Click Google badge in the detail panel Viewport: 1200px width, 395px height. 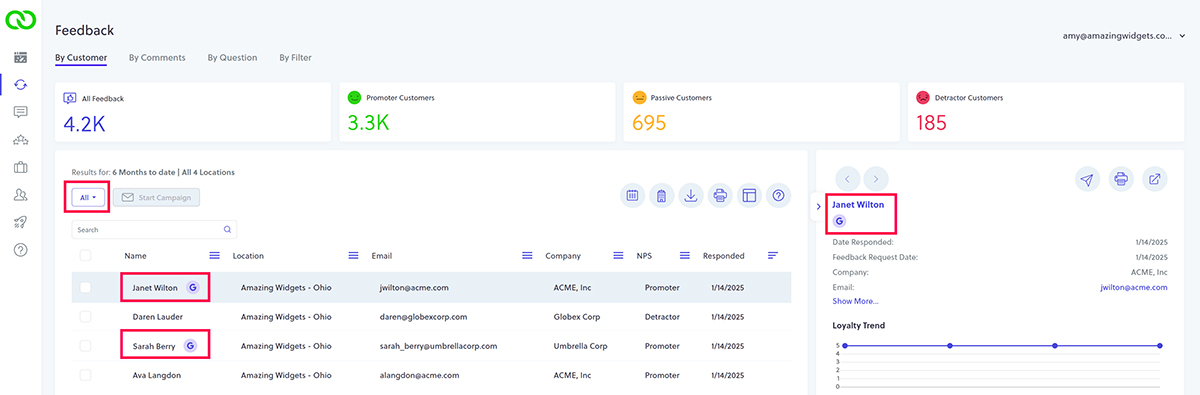click(x=840, y=220)
